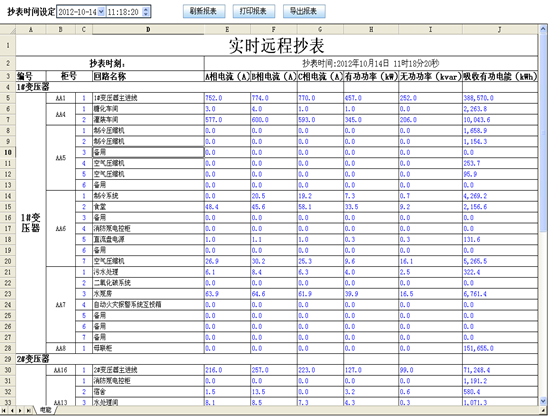Screen dimensions: 554x420
Task: Click the 消防泵电控柜 cell in row 17
Action: [x=148, y=229]
